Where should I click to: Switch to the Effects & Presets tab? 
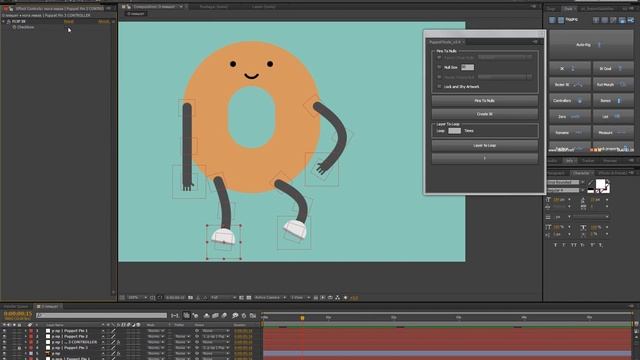(x=612, y=173)
